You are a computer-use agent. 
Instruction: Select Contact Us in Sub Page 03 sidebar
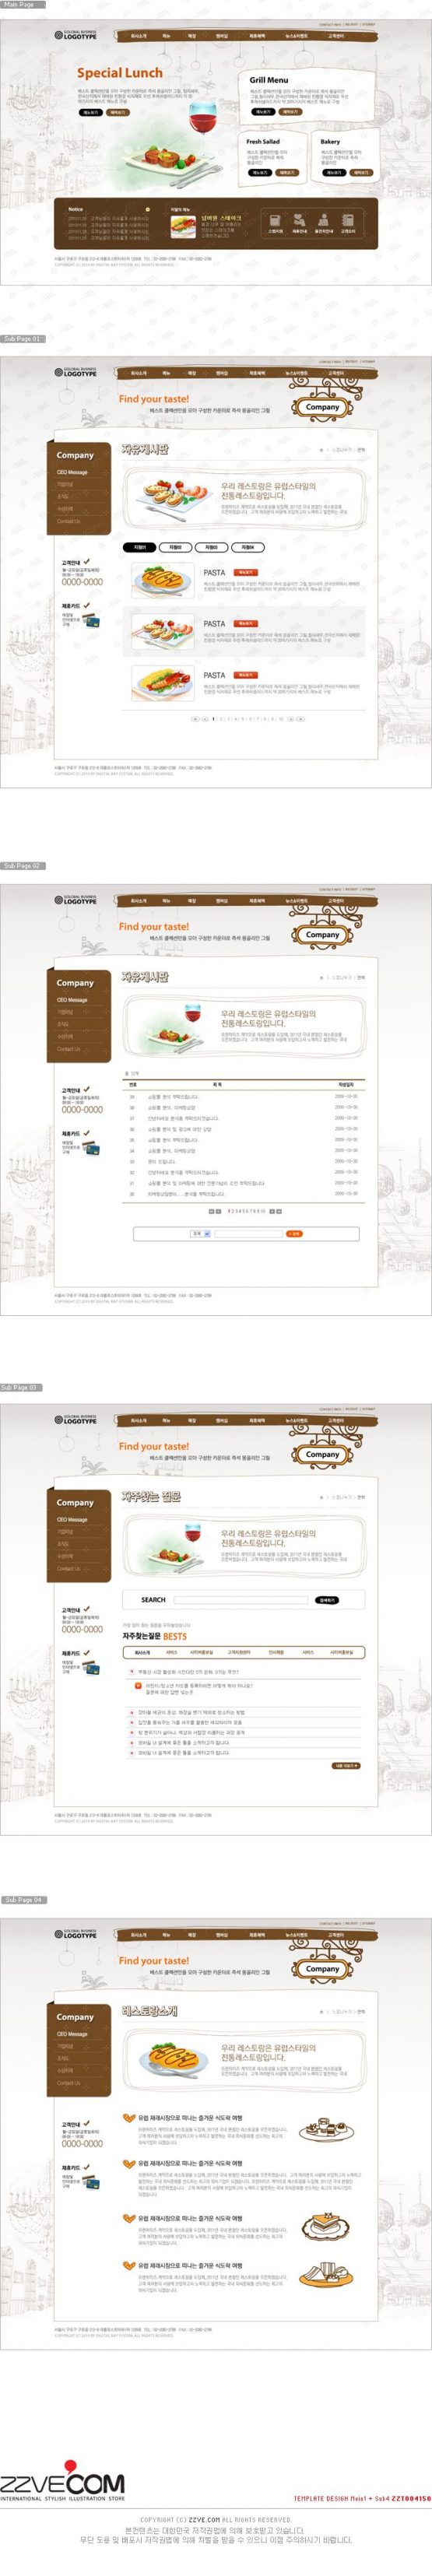point(68,1568)
